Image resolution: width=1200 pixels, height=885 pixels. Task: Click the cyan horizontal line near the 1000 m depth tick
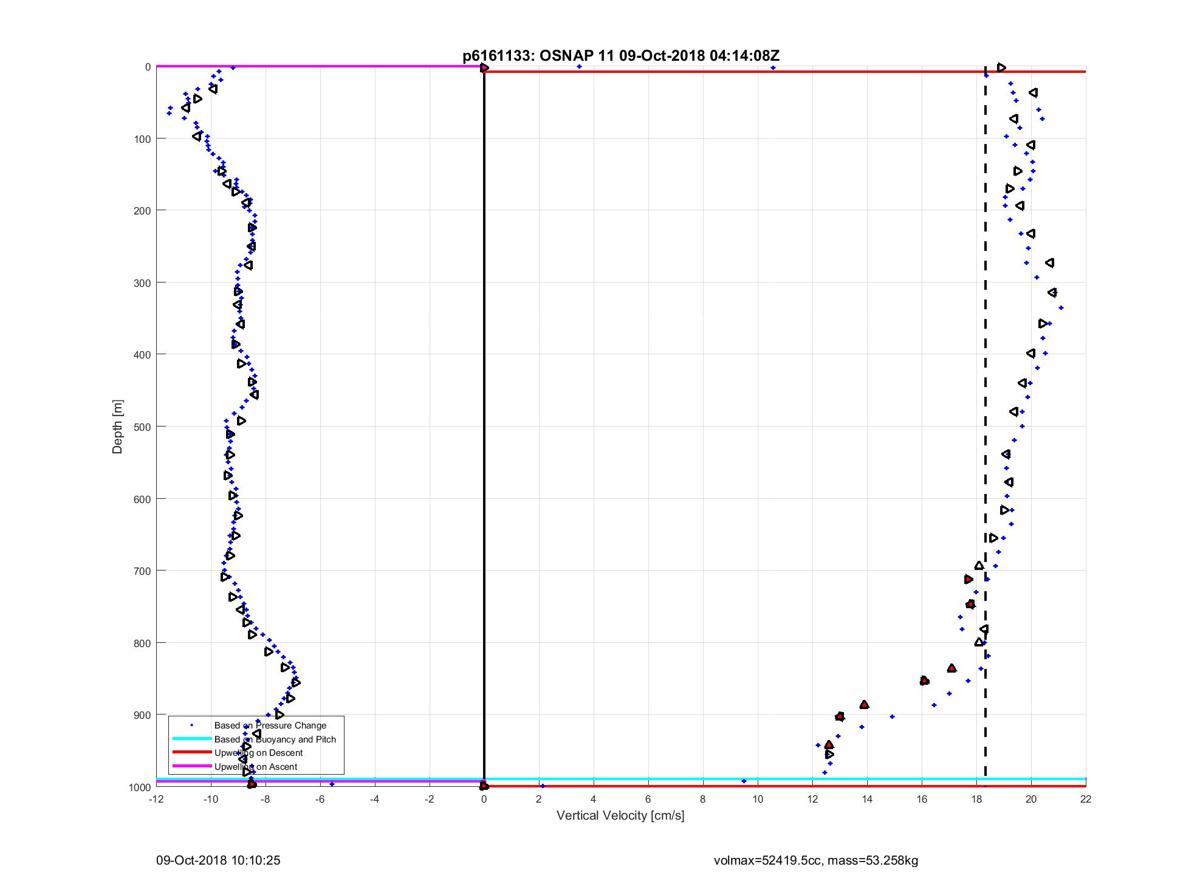coord(621,779)
